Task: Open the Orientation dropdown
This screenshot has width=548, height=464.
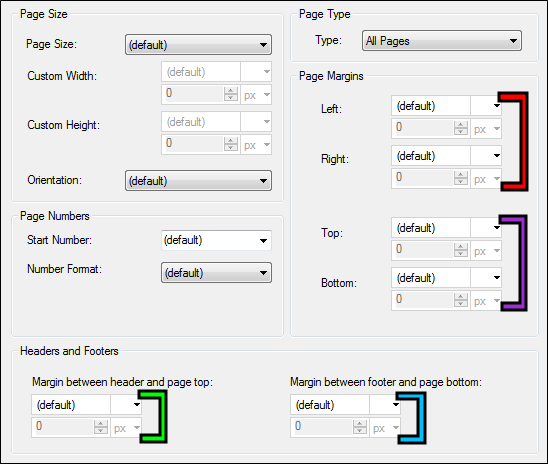Action: click(x=198, y=181)
